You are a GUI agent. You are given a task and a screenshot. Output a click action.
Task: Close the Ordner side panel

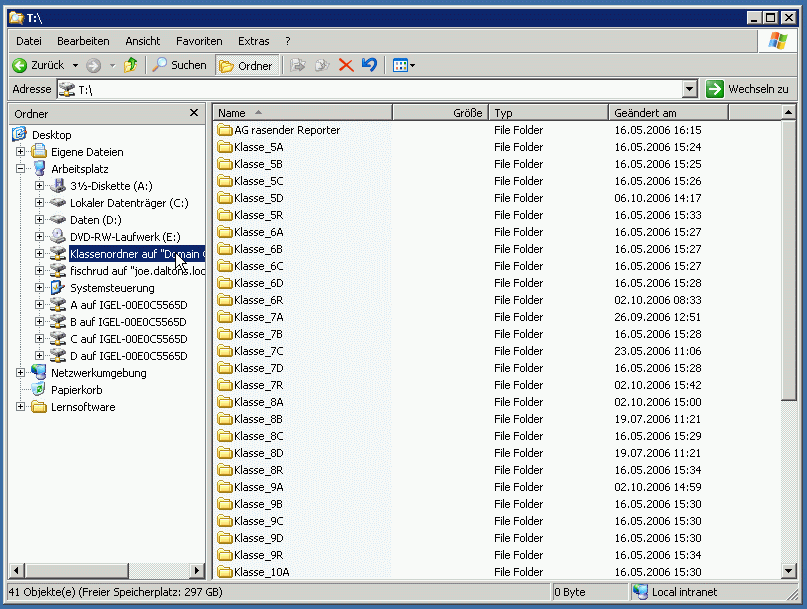pyautogui.click(x=194, y=114)
